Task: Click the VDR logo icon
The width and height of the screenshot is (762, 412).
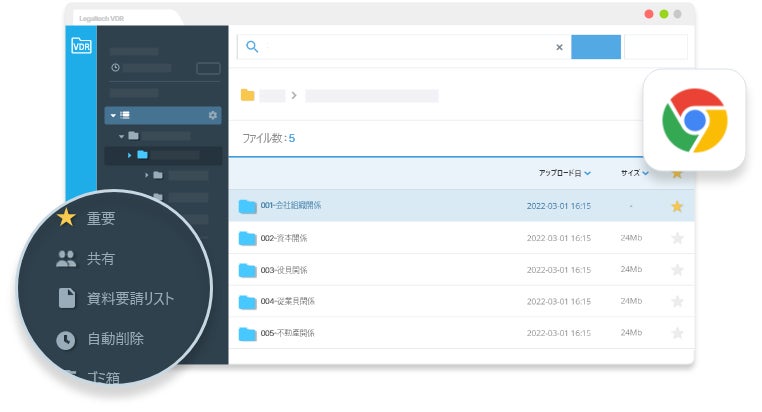Action: [81, 45]
